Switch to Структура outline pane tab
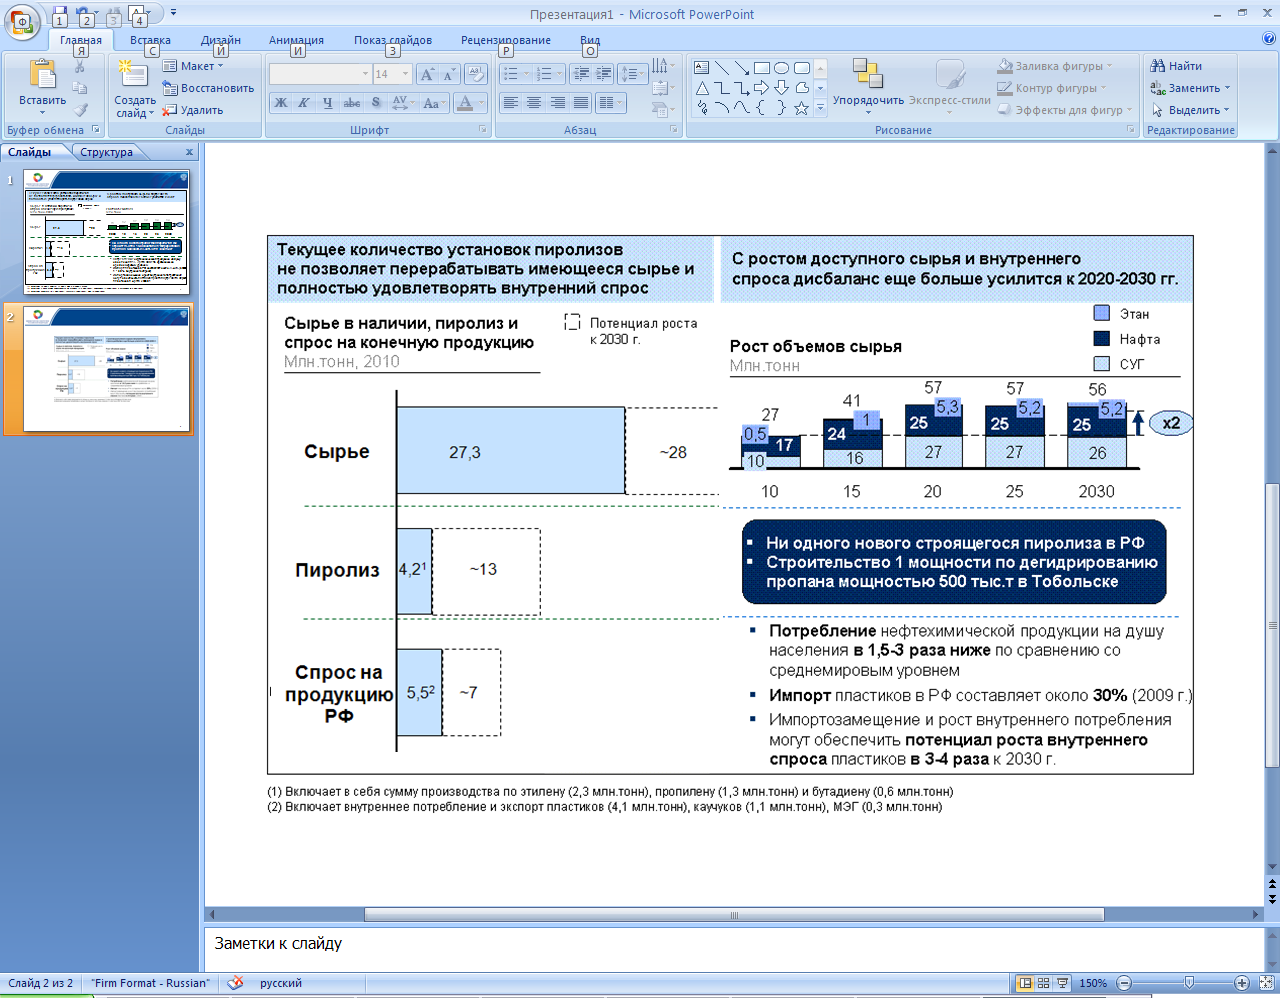 click(x=106, y=152)
